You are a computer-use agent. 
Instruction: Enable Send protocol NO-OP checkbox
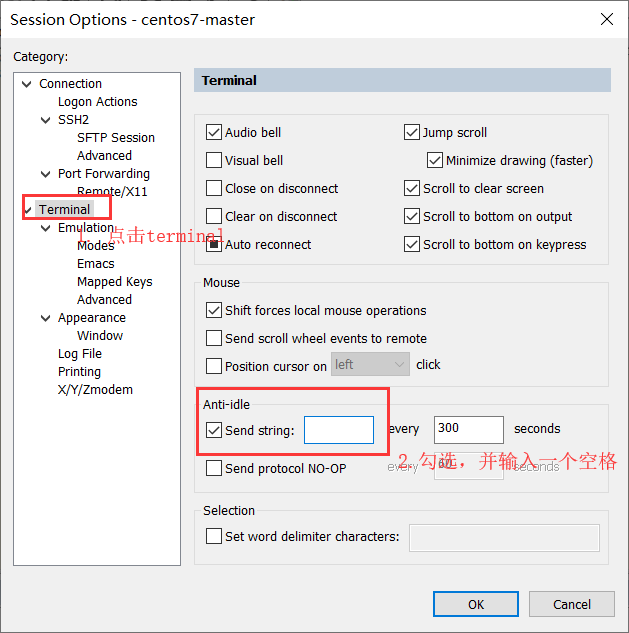click(214, 468)
